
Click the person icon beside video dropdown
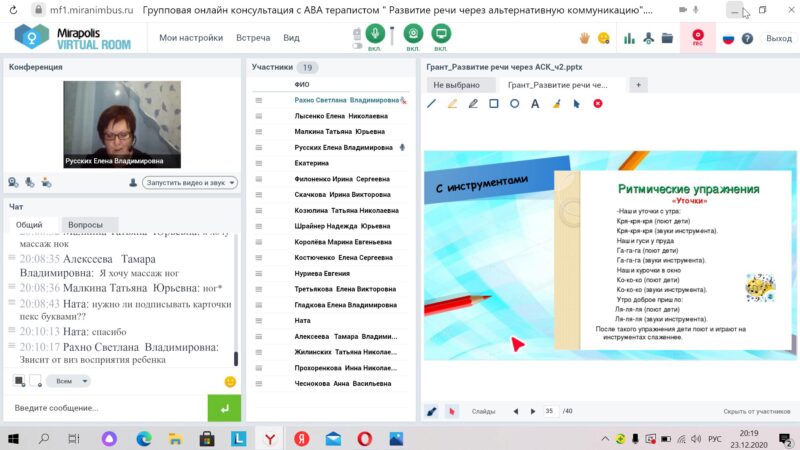133,182
